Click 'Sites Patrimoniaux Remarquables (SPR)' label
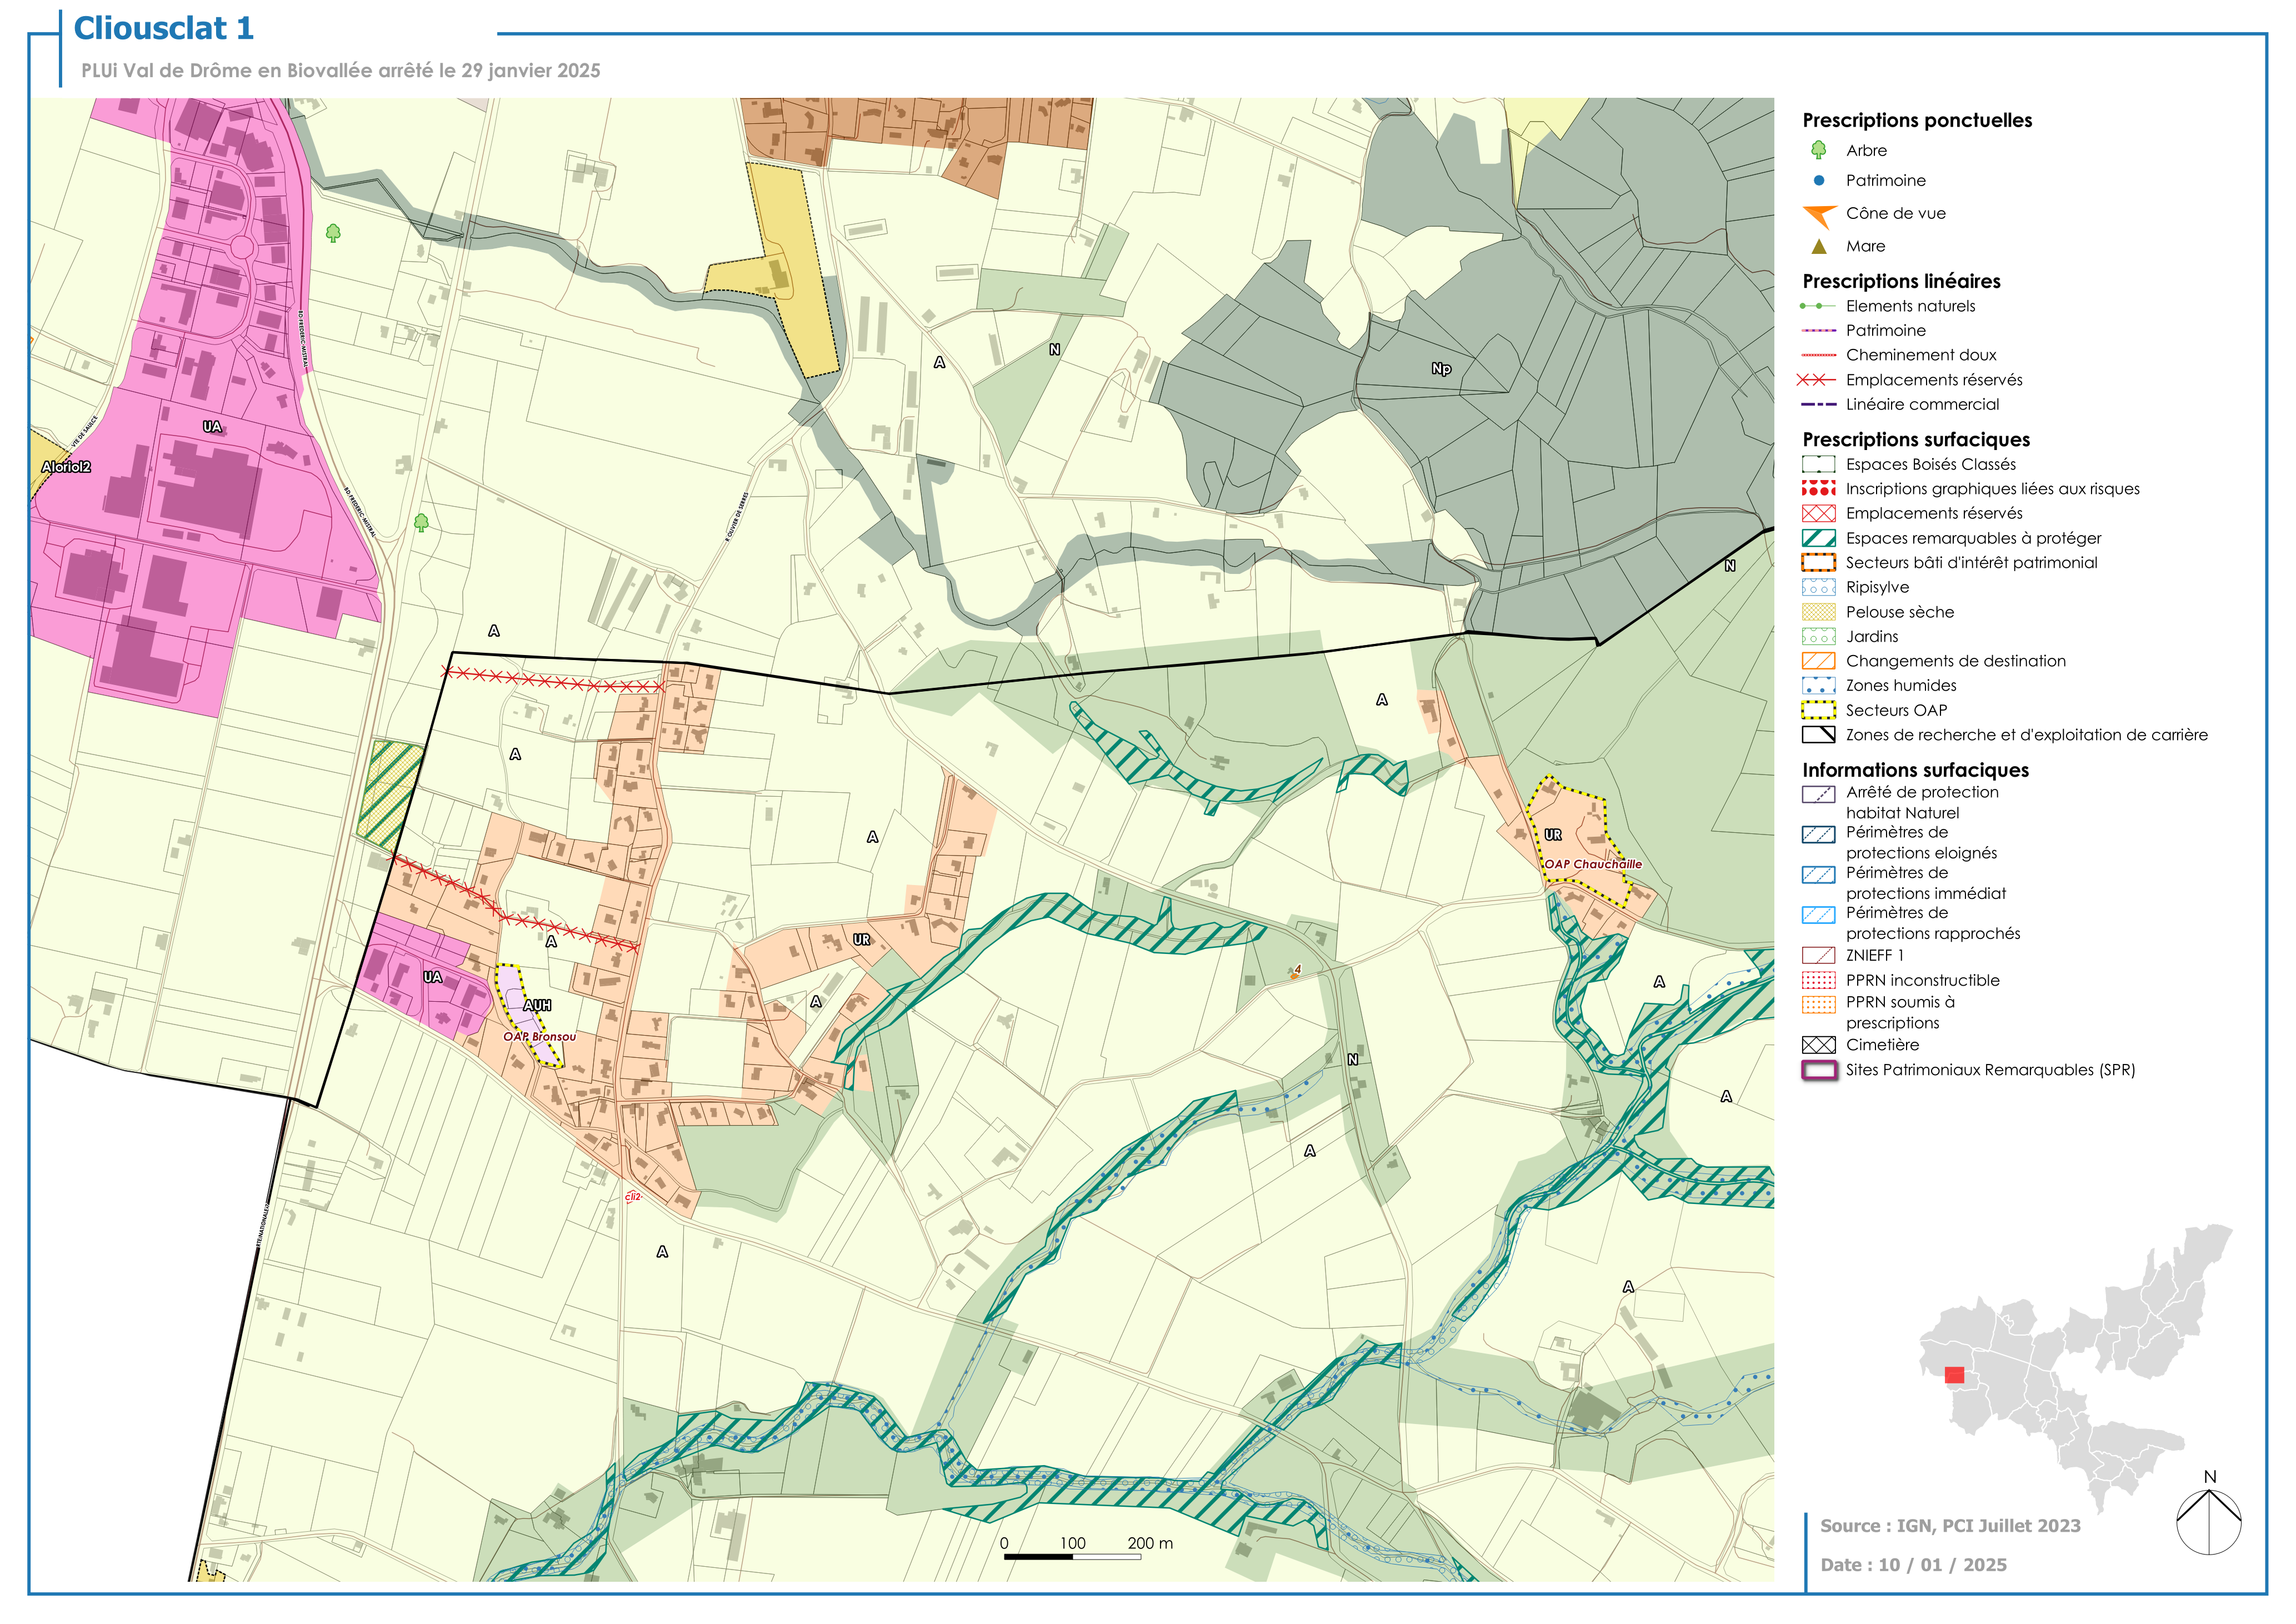Viewport: 2296px width, 1624px height. [1990, 1070]
